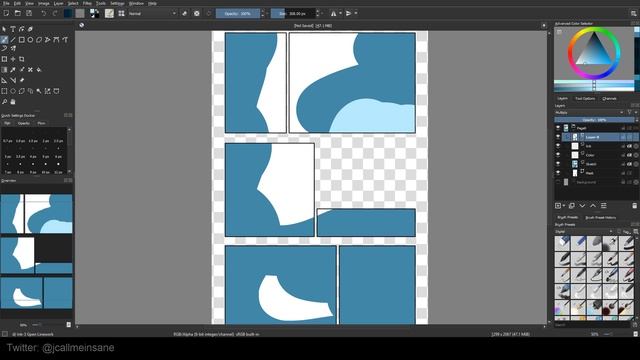Expand the add layer dropdown arrow
This screenshot has height=360, width=640.
click(x=564, y=206)
